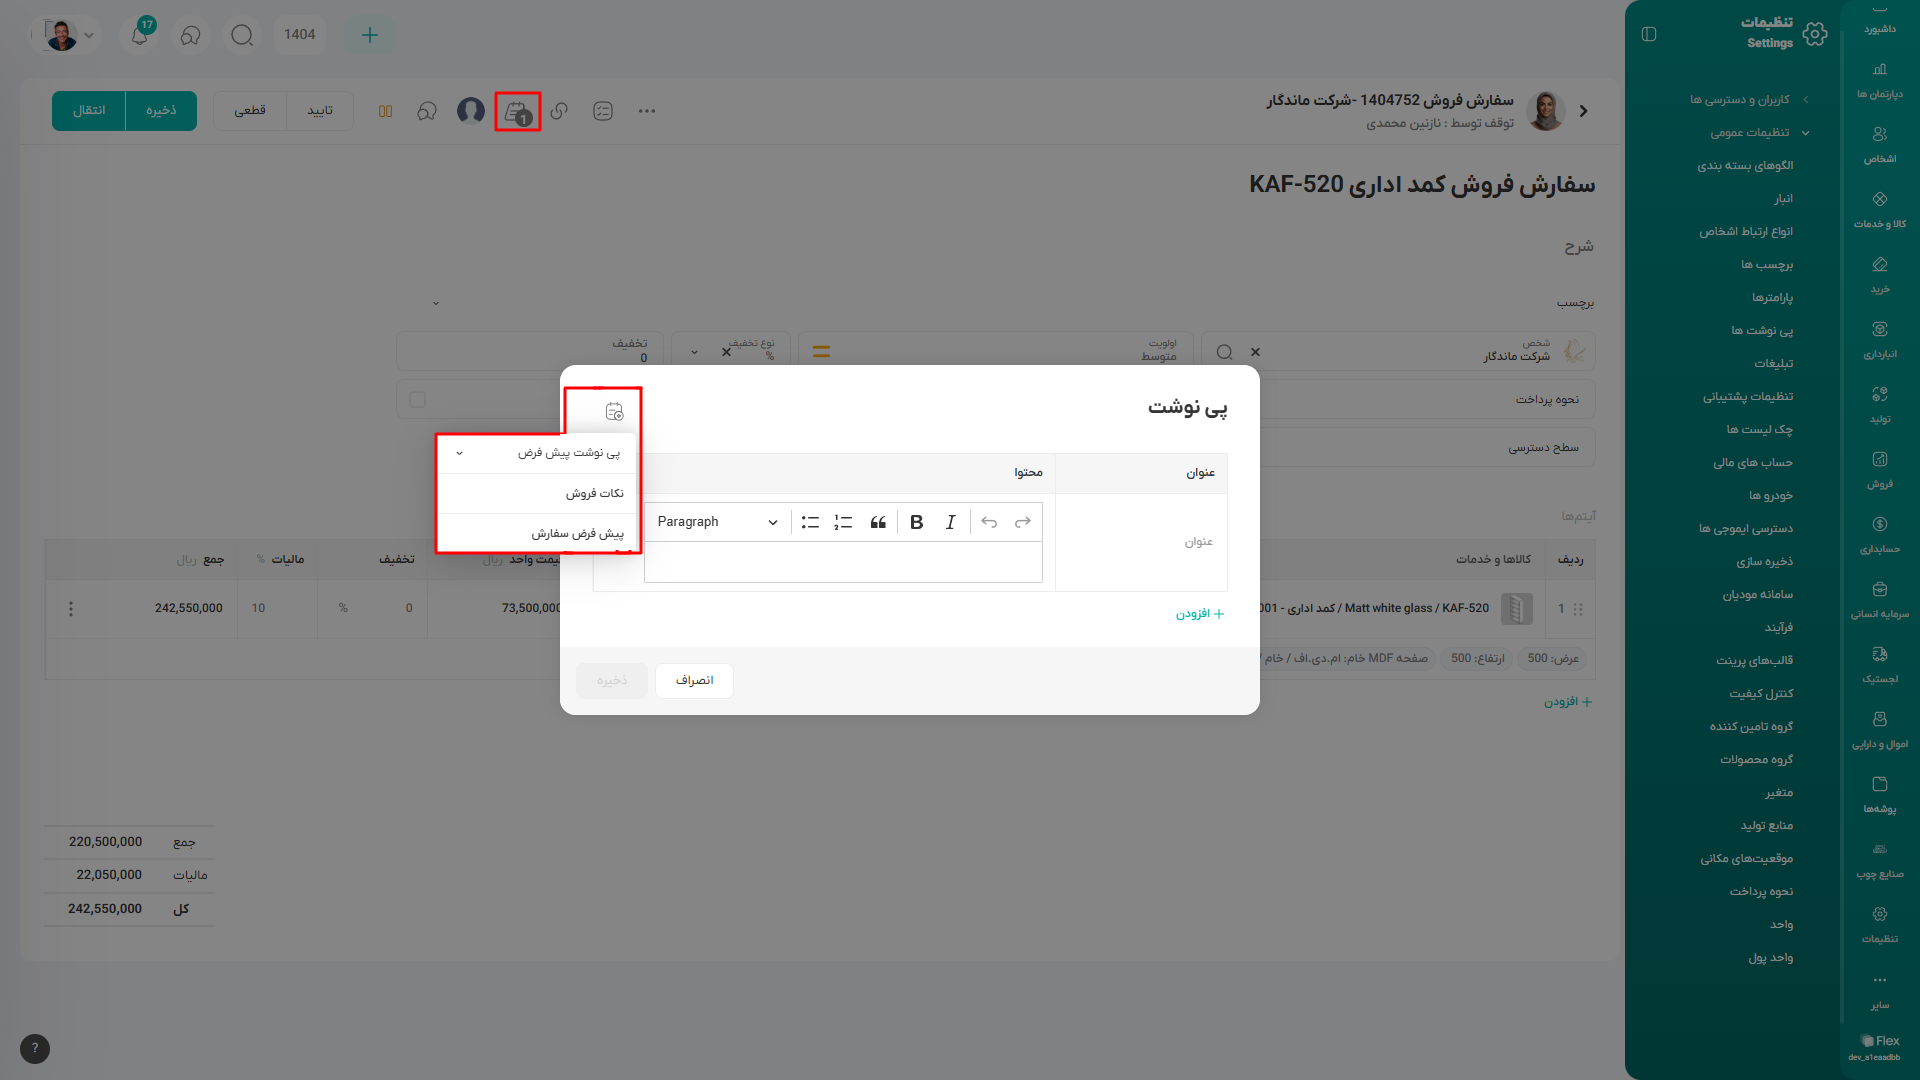The image size is (1920, 1080).
Task: Open the notifications bell icon
Action: click(x=140, y=35)
